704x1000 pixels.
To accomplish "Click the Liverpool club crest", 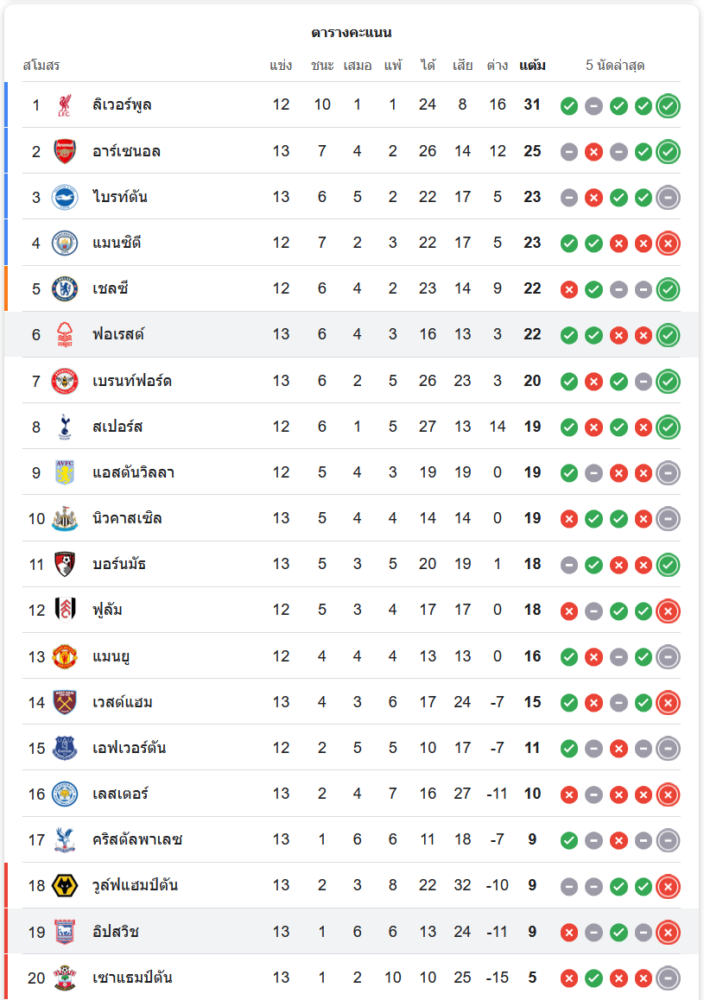I will 65,105.
